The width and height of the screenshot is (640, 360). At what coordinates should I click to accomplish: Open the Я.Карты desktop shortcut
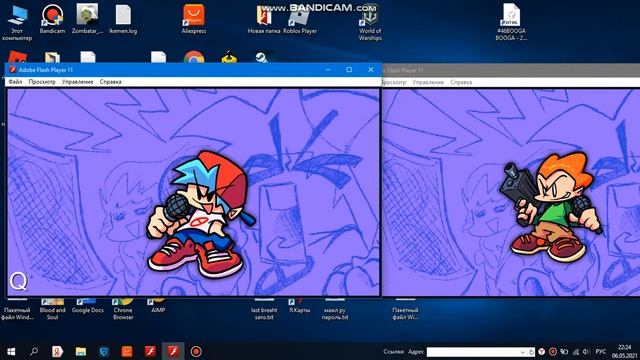(x=299, y=306)
